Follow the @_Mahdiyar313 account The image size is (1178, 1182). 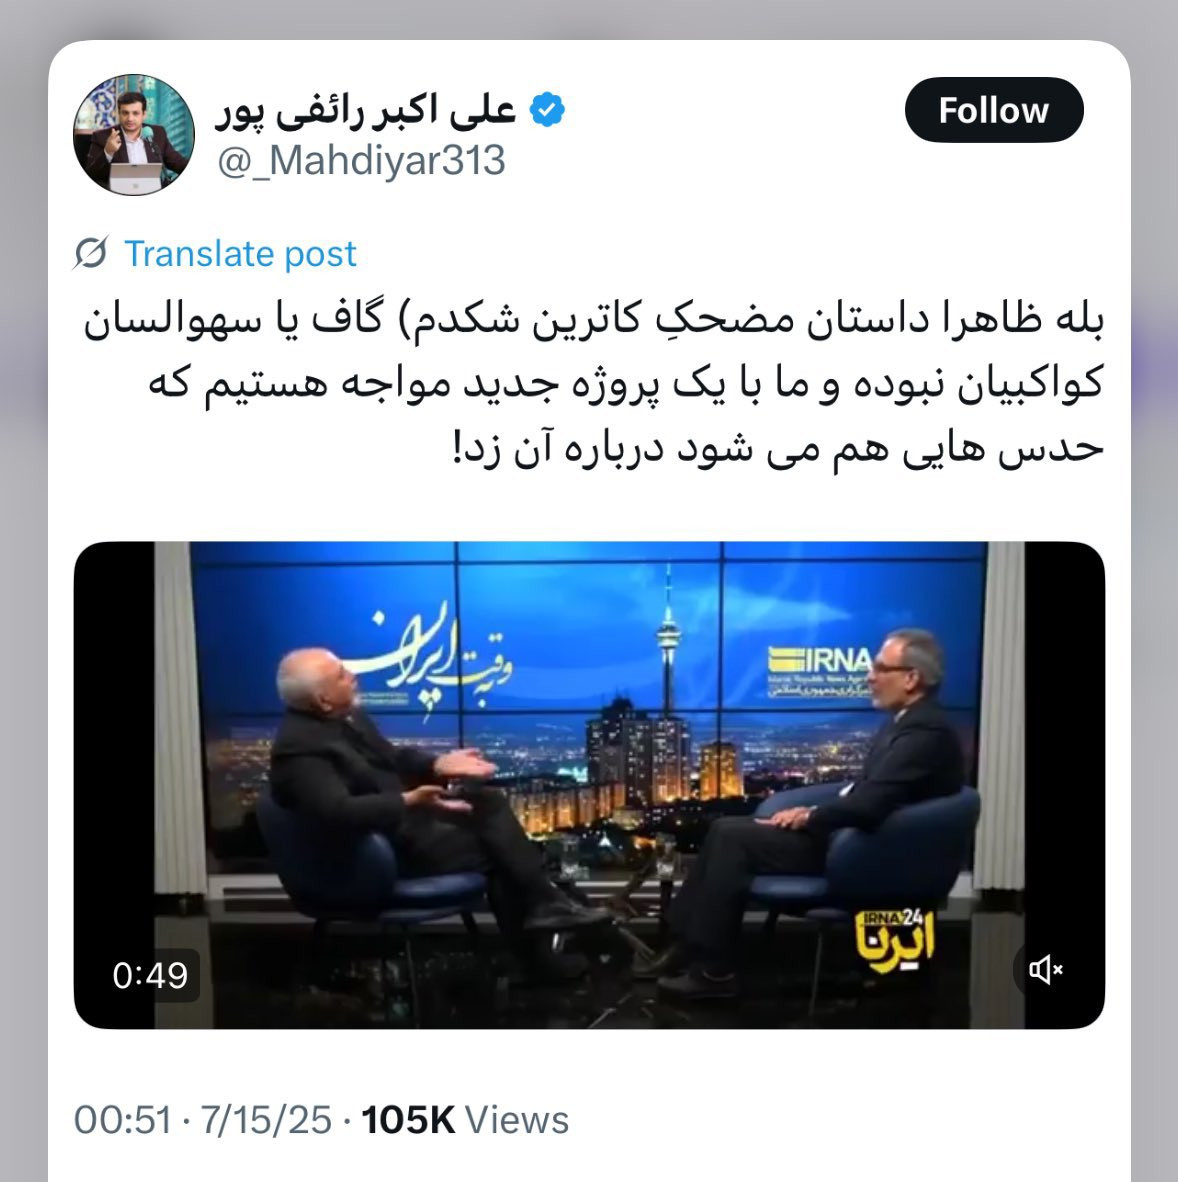tap(993, 110)
